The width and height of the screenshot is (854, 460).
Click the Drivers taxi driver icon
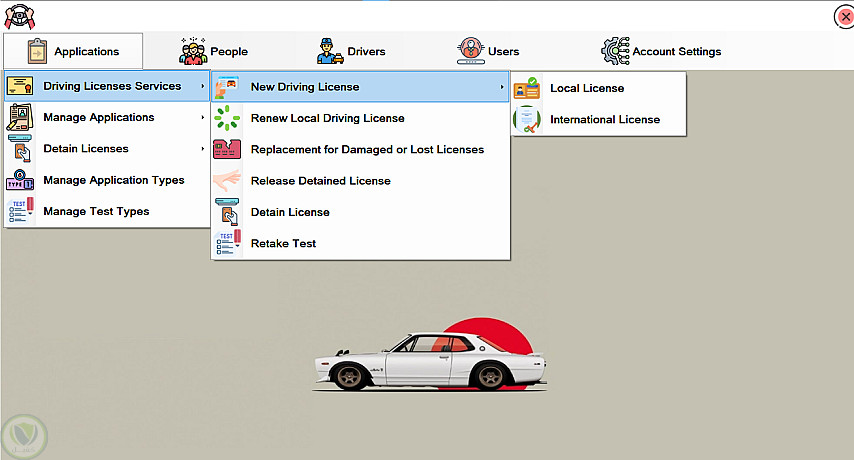[330, 51]
